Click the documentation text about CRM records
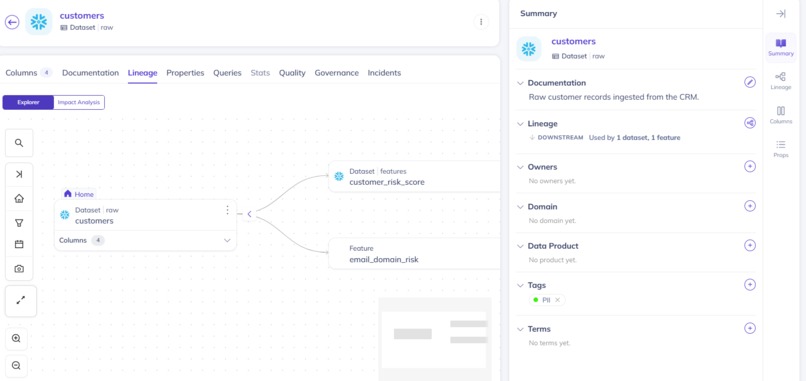The height and width of the screenshot is (381, 806). [614, 97]
